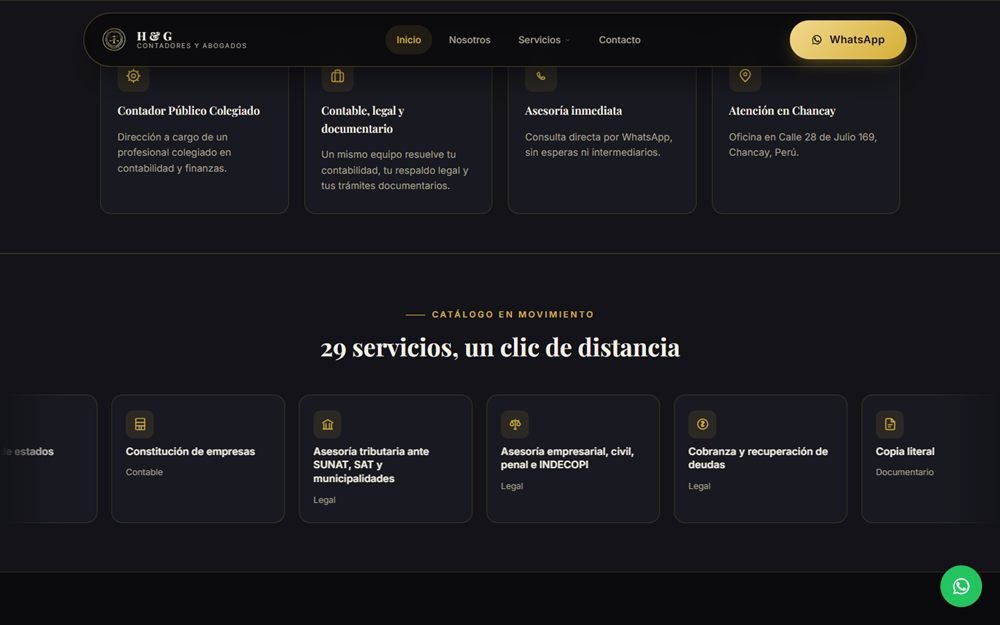This screenshot has width=1000, height=625.
Task: Click the heading '29 servicios, un clic de distancia'
Action: coord(500,348)
